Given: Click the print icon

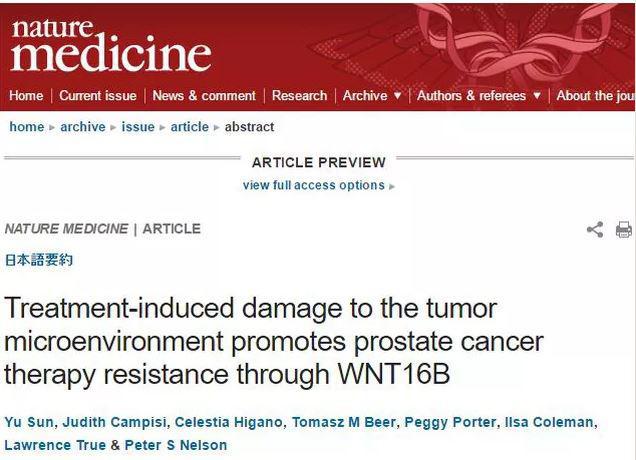Looking at the screenshot, I should pos(623,230).
